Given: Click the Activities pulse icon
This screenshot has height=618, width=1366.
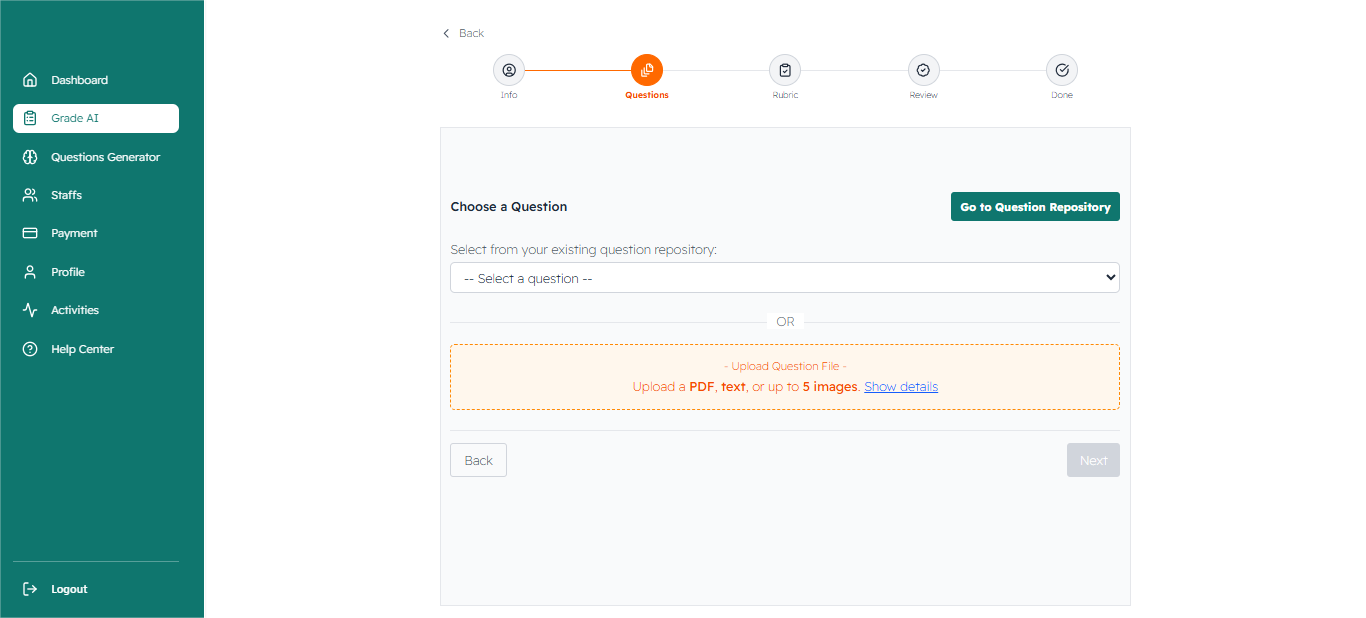Looking at the screenshot, I should 30,310.
